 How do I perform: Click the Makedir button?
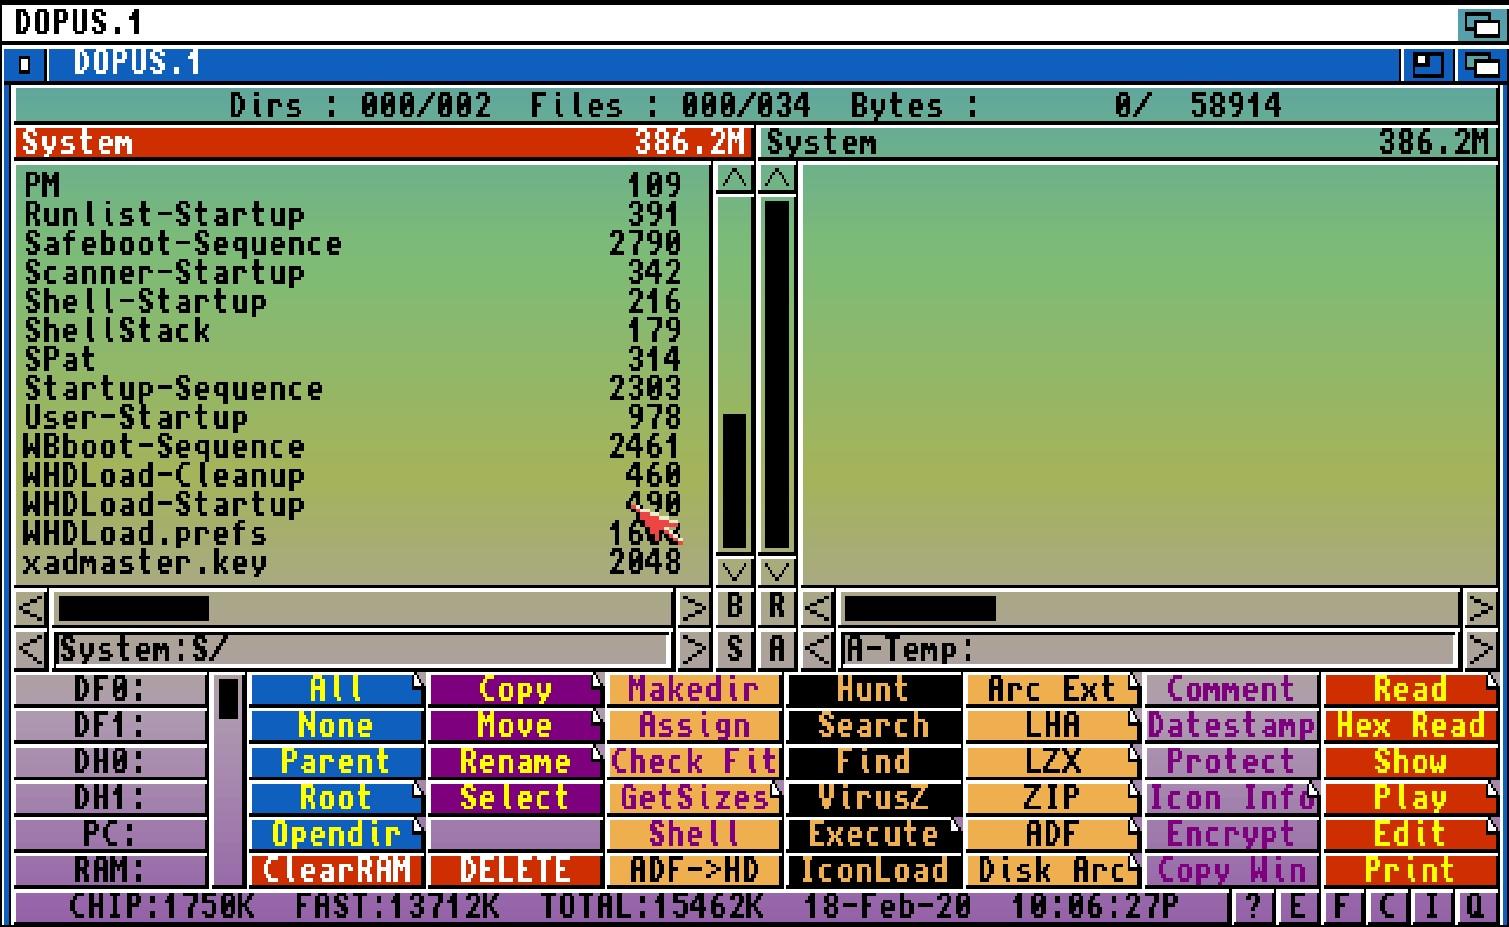coord(694,689)
